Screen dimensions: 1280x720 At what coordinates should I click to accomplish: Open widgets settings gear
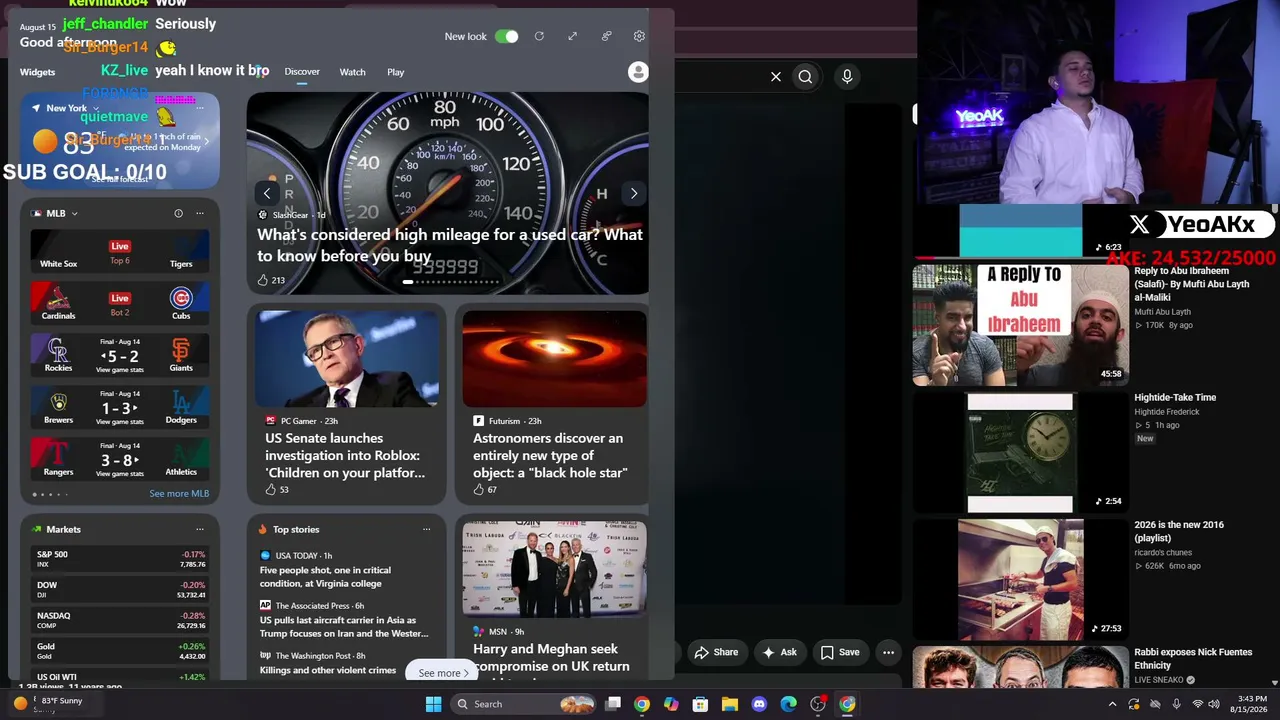(x=639, y=36)
